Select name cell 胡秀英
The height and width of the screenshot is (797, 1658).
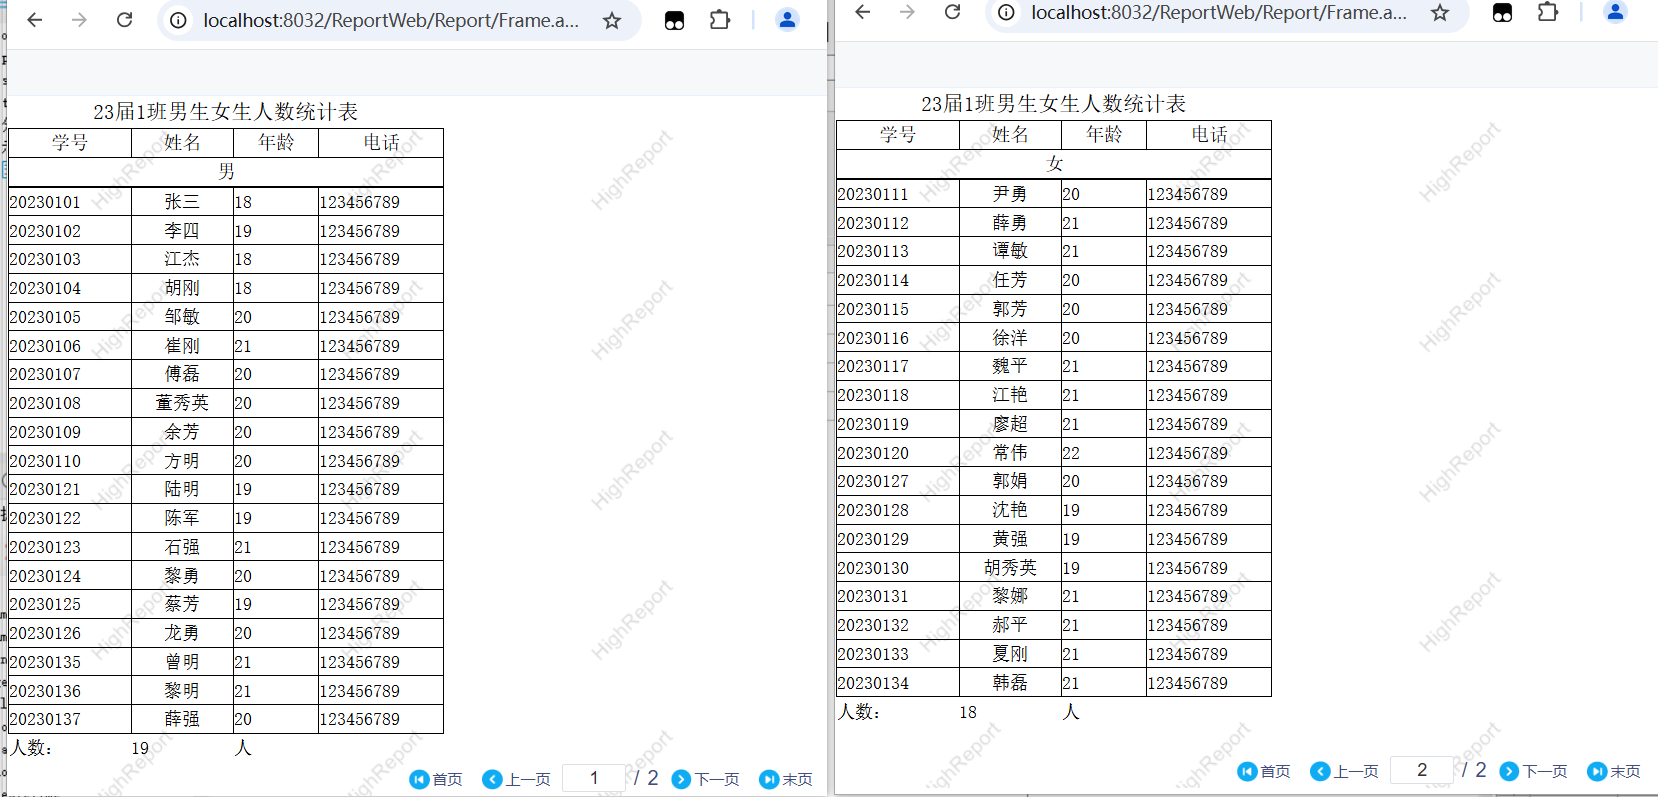coord(1010,568)
